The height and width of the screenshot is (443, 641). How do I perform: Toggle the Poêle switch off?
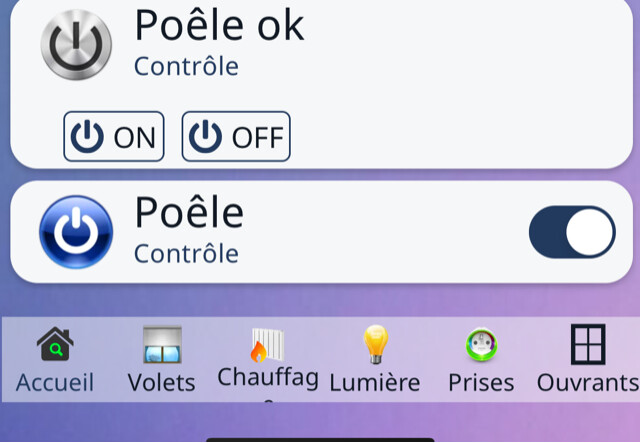click(x=572, y=232)
